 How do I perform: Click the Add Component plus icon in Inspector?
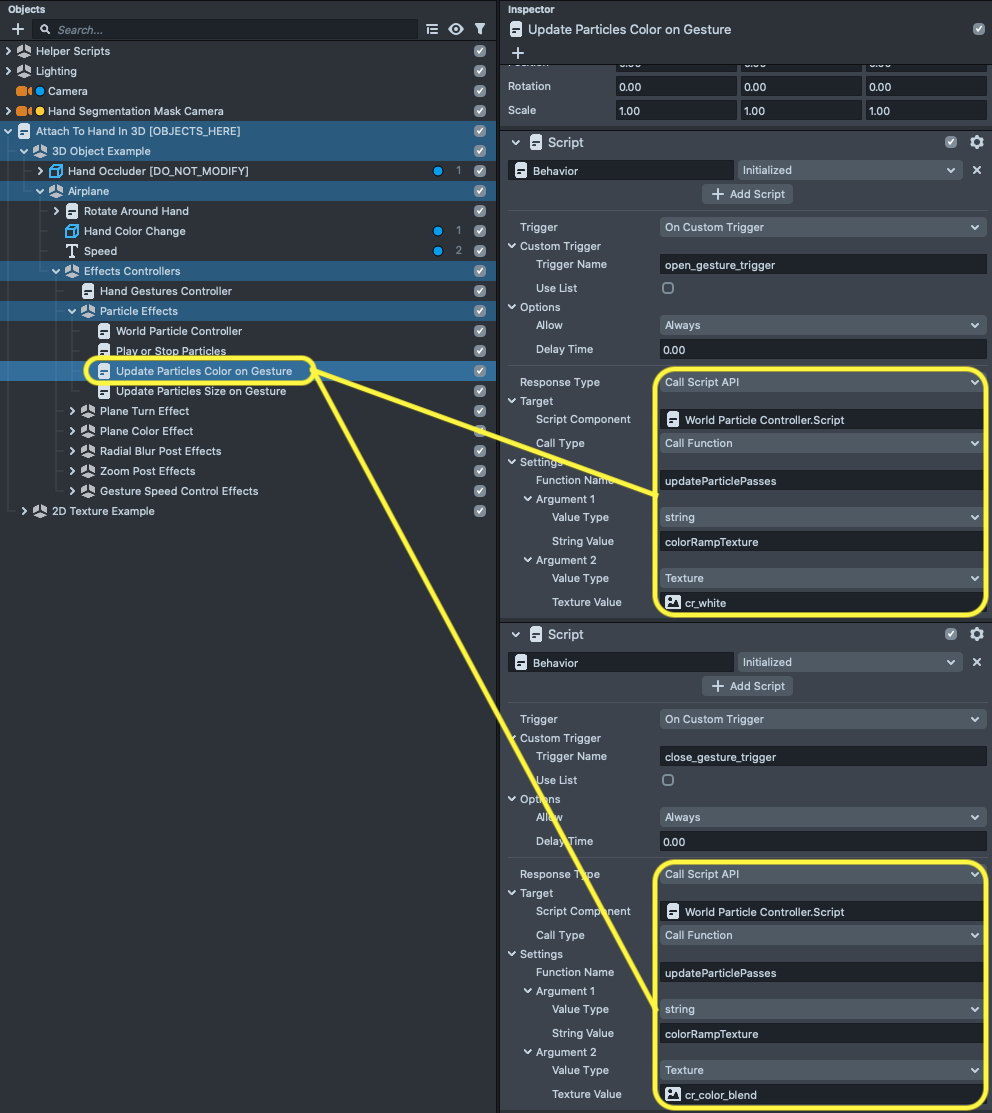point(517,52)
